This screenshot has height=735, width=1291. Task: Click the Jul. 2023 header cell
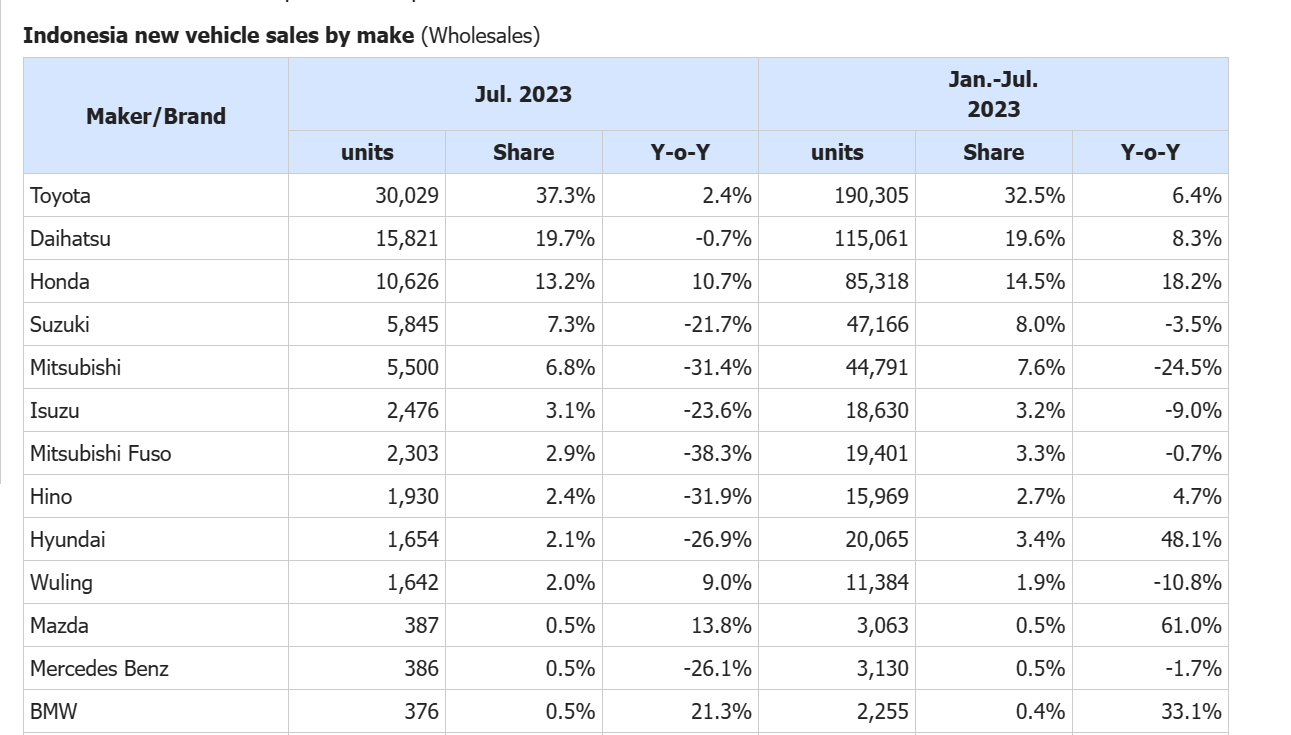point(523,94)
